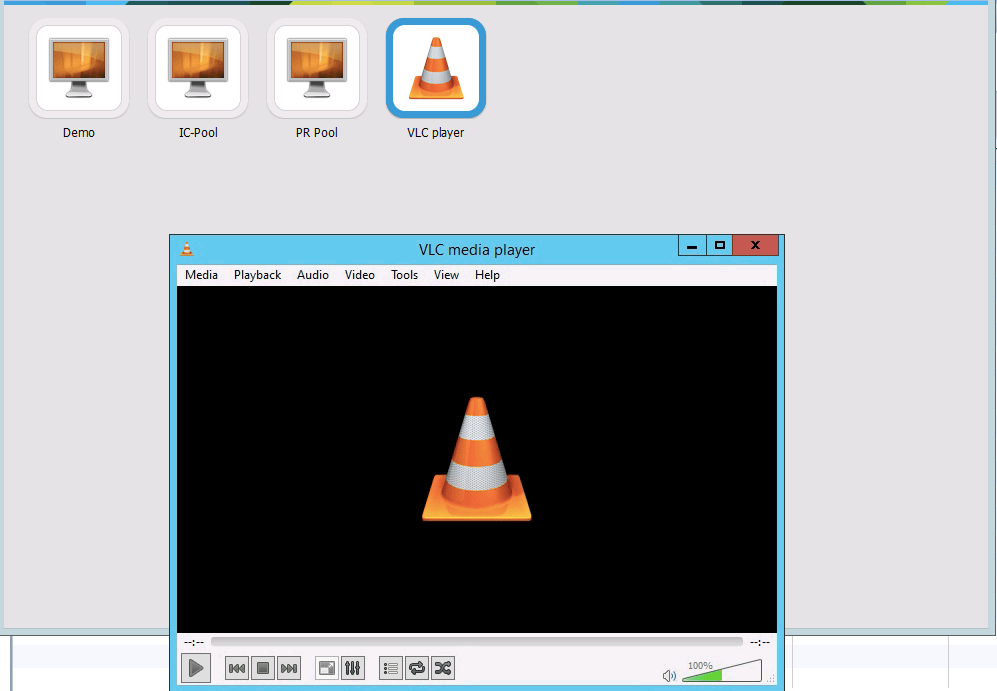The image size is (997, 691).
Task: Expand the Audio menu
Action: (313, 275)
